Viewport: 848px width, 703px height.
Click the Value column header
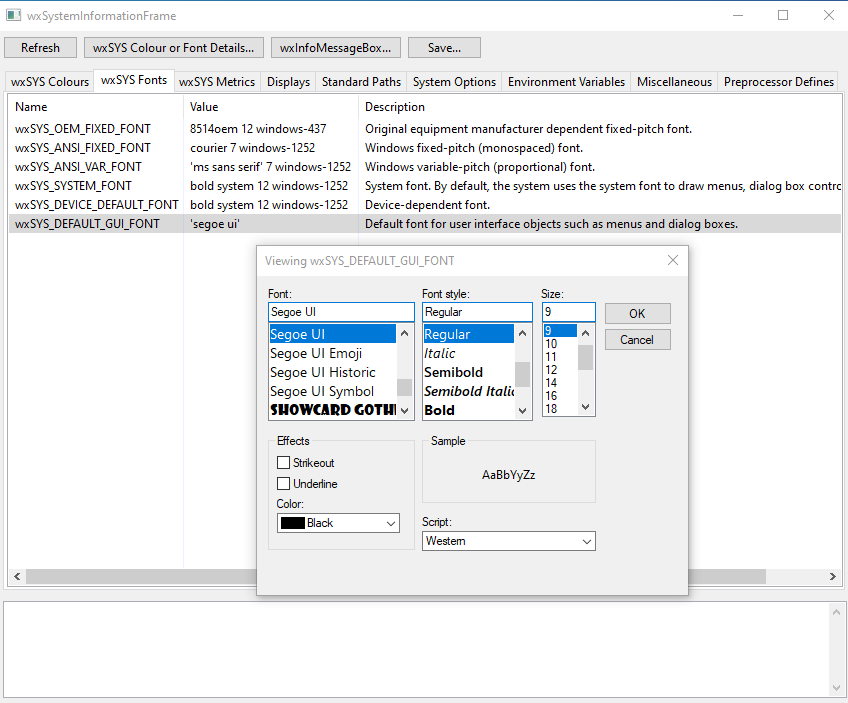click(x=271, y=107)
